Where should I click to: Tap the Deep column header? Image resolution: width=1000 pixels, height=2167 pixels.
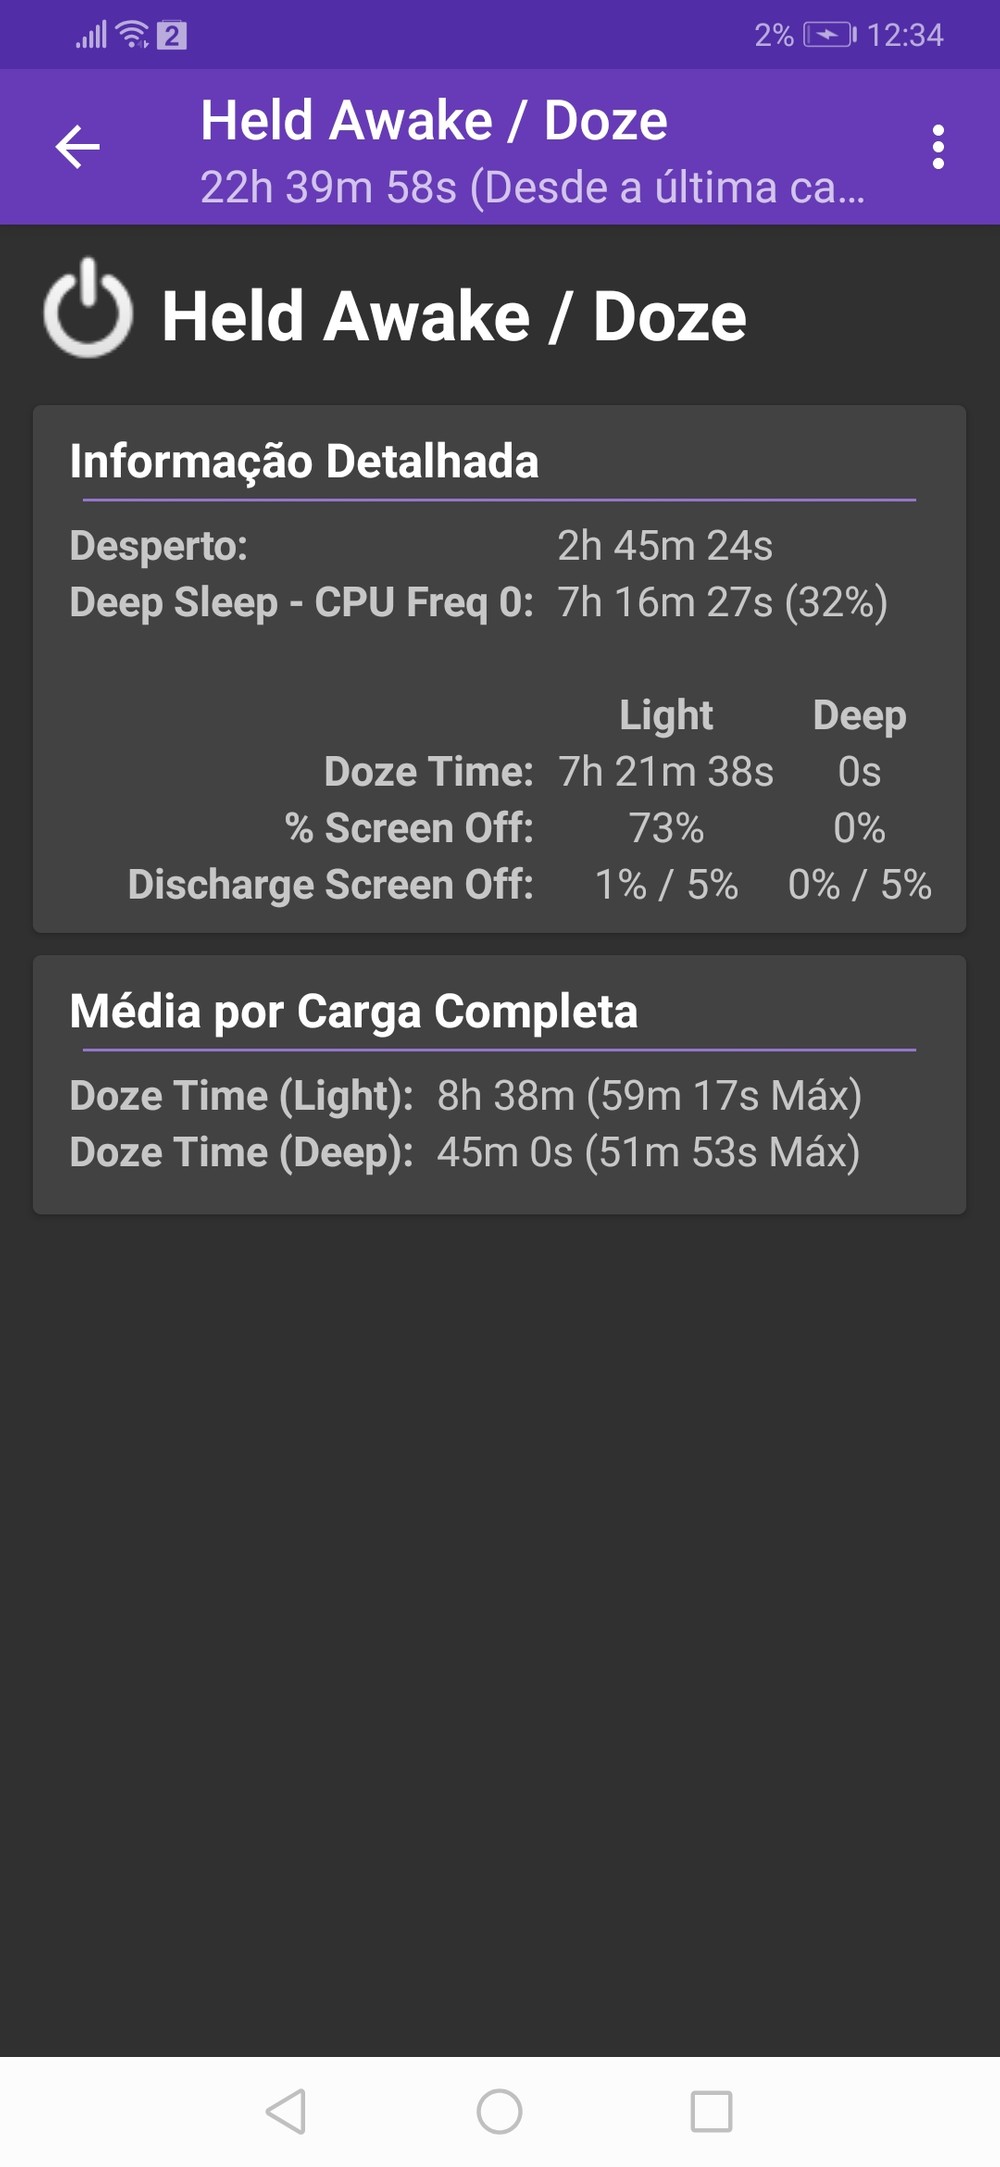tap(859, 715)
